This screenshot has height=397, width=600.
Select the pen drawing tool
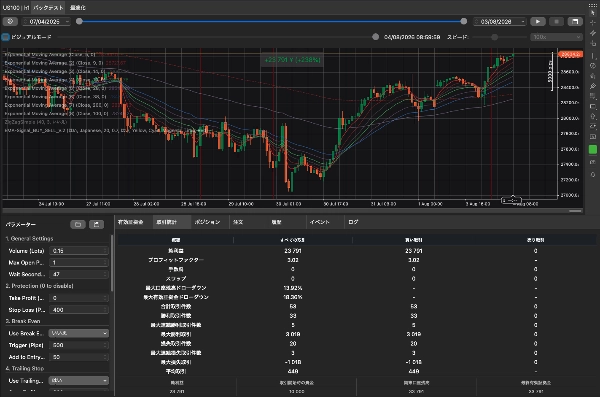(593, 86)
